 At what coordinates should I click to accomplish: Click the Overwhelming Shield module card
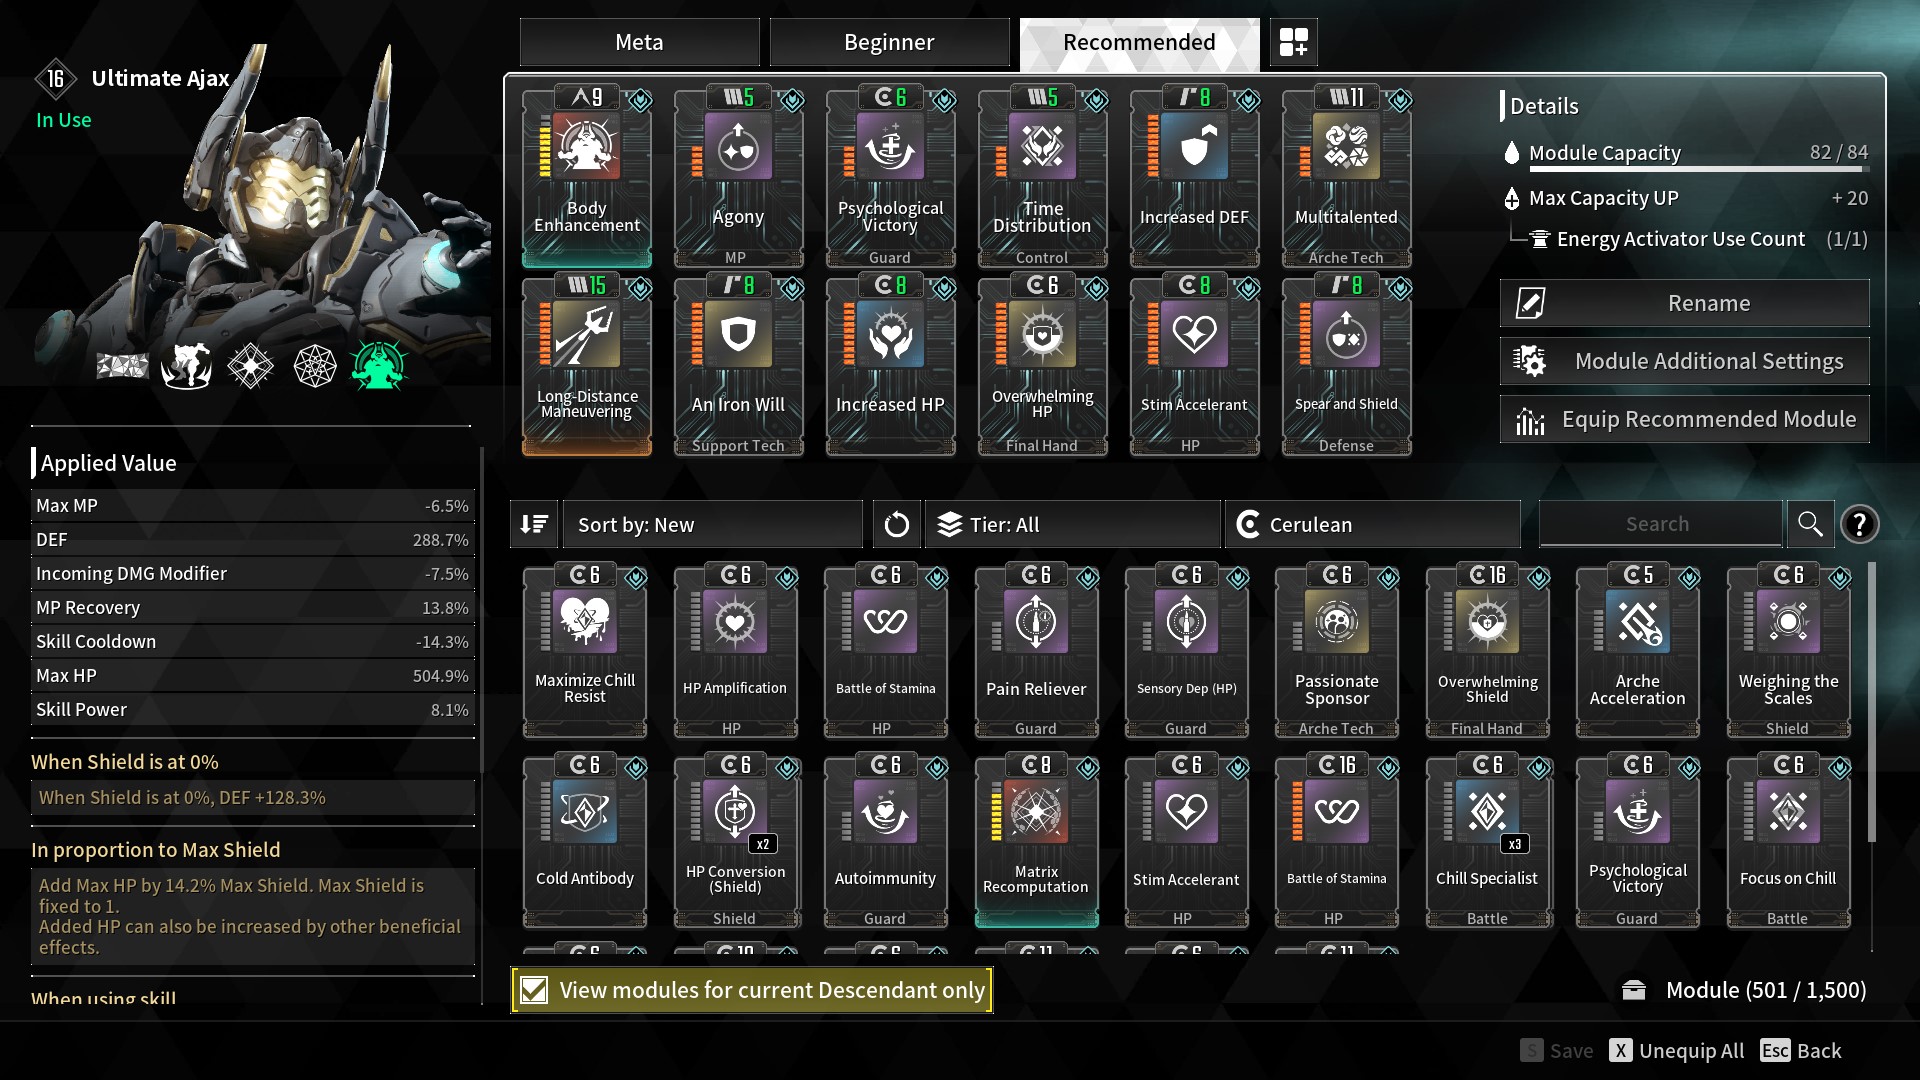pyautogui.click(x=1487, y=652)
